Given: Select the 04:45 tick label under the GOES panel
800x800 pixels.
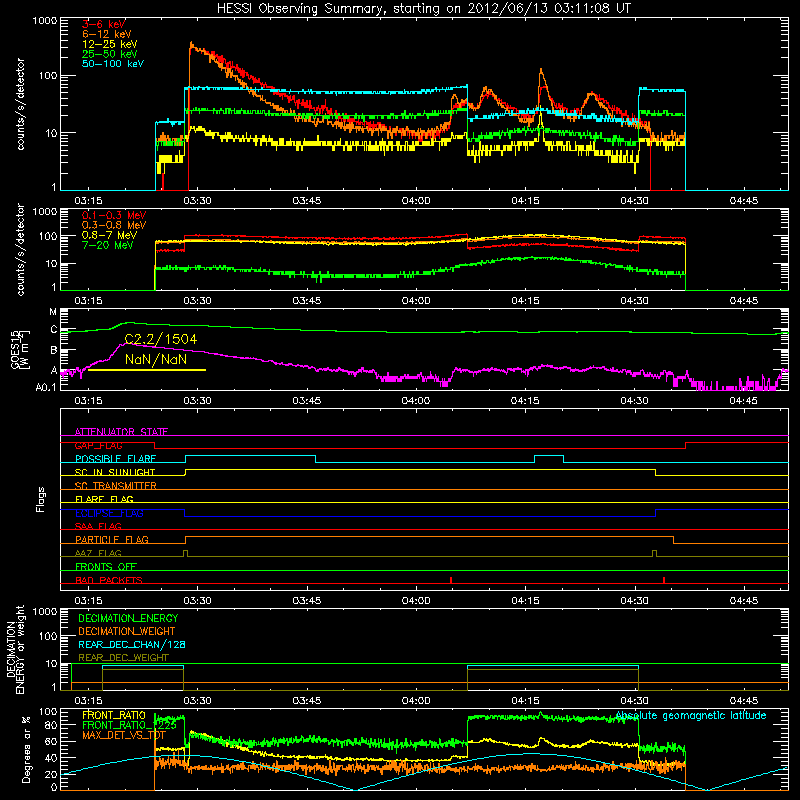Looking at the screenshot, I should click(x=743, y=401).
